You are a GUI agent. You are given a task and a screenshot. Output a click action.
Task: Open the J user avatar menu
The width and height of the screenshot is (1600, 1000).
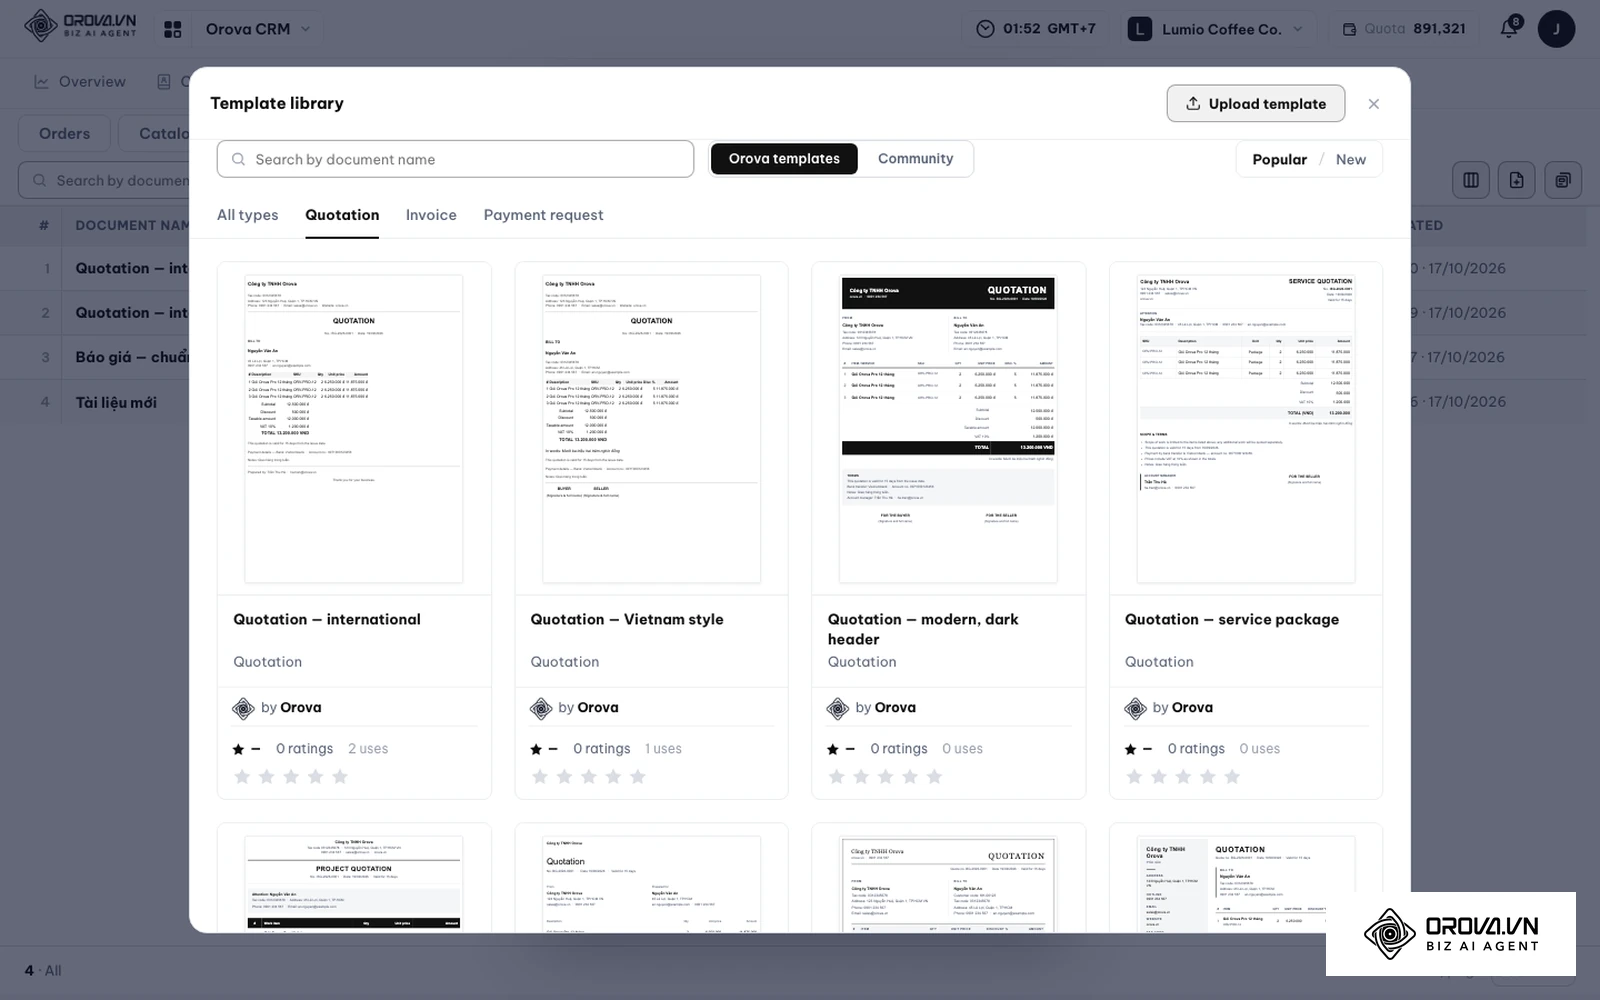1556,29
